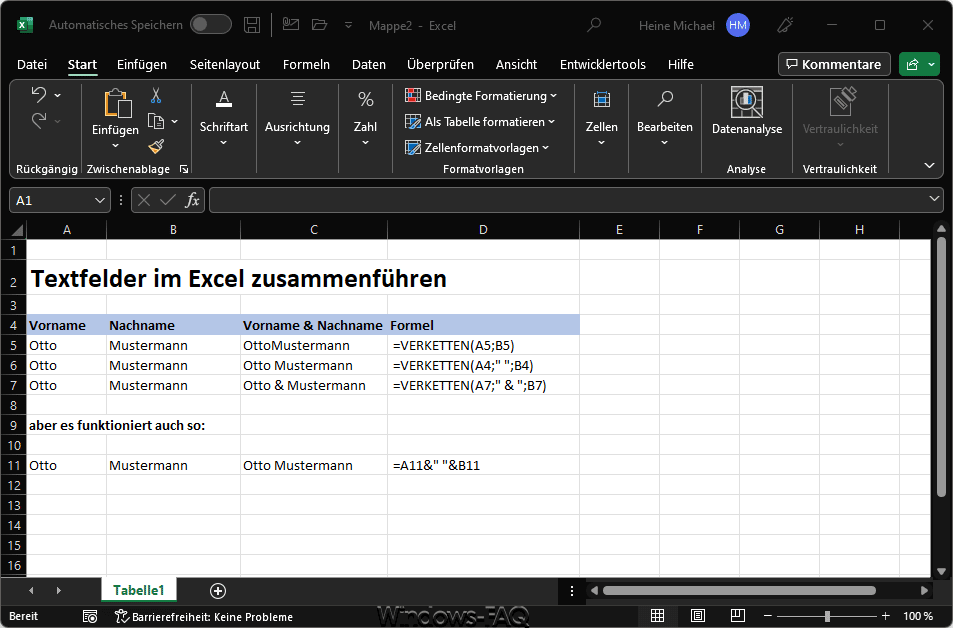953x628 pixels.
Task: Open the Formeln ribbon tab
Action: point(306,64)
